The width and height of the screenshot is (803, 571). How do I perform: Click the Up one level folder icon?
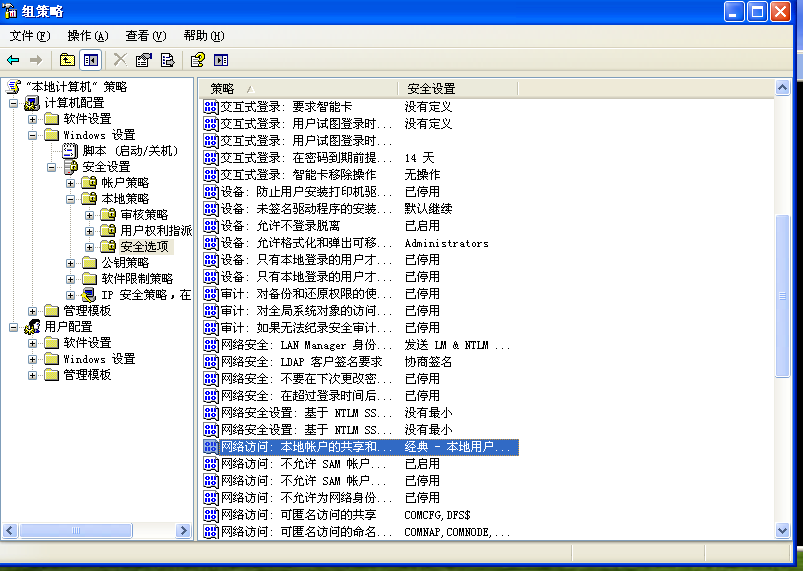[67, 60]
